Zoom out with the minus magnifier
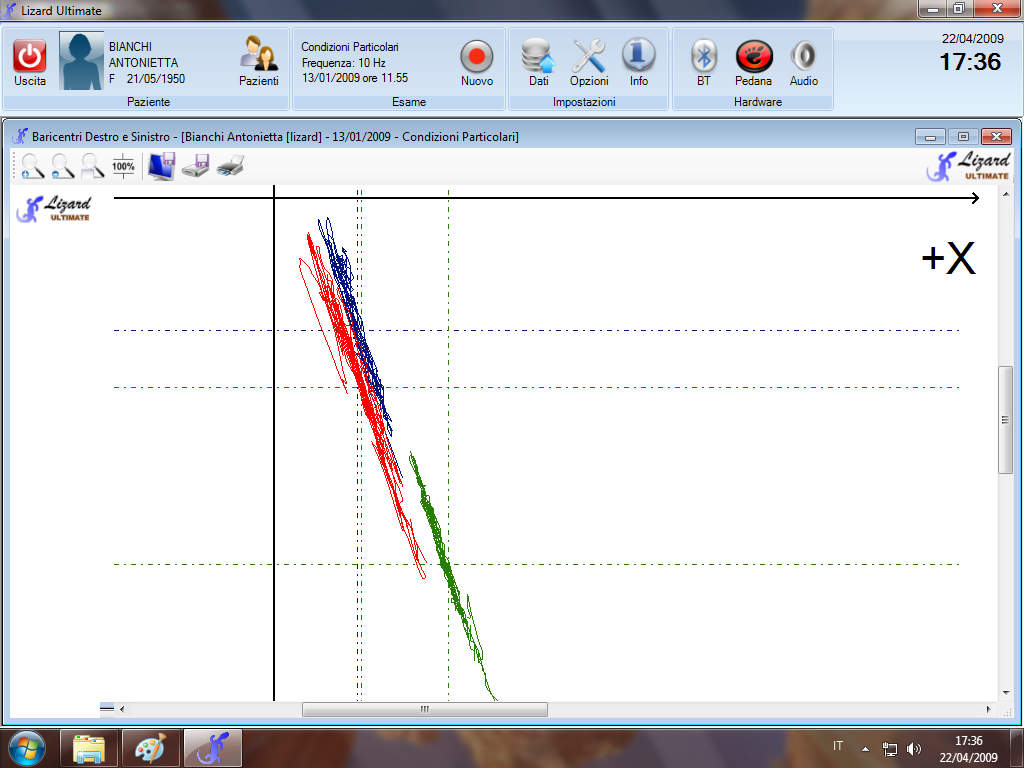The height and width of the screenshot is (768, 1024). point(62,166)
